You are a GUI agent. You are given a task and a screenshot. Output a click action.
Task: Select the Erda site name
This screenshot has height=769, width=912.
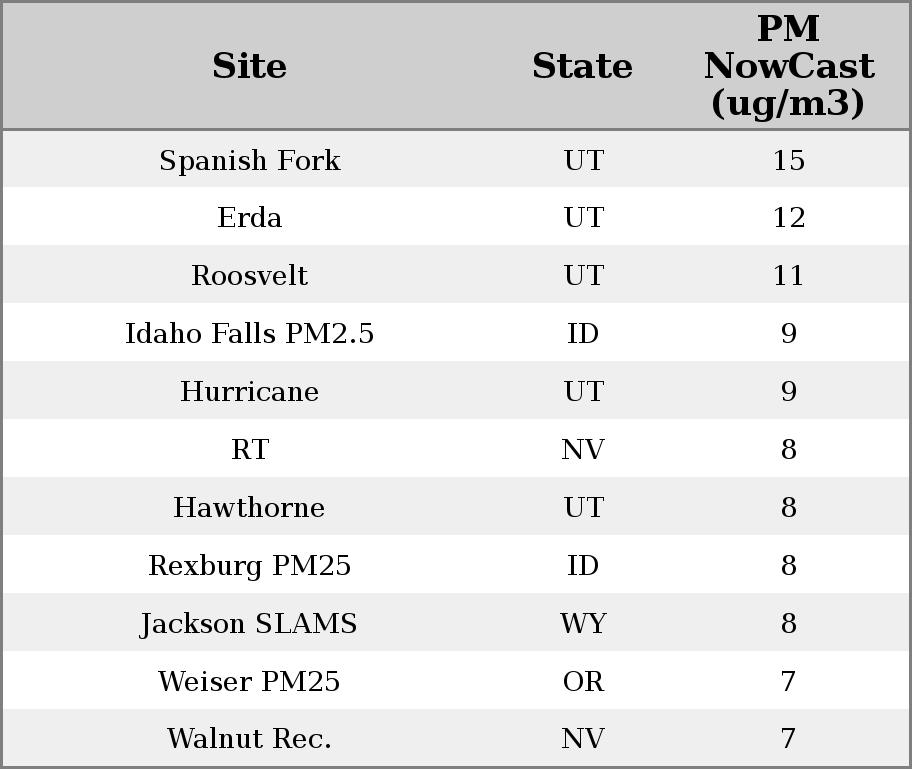[x=249, y=218]
